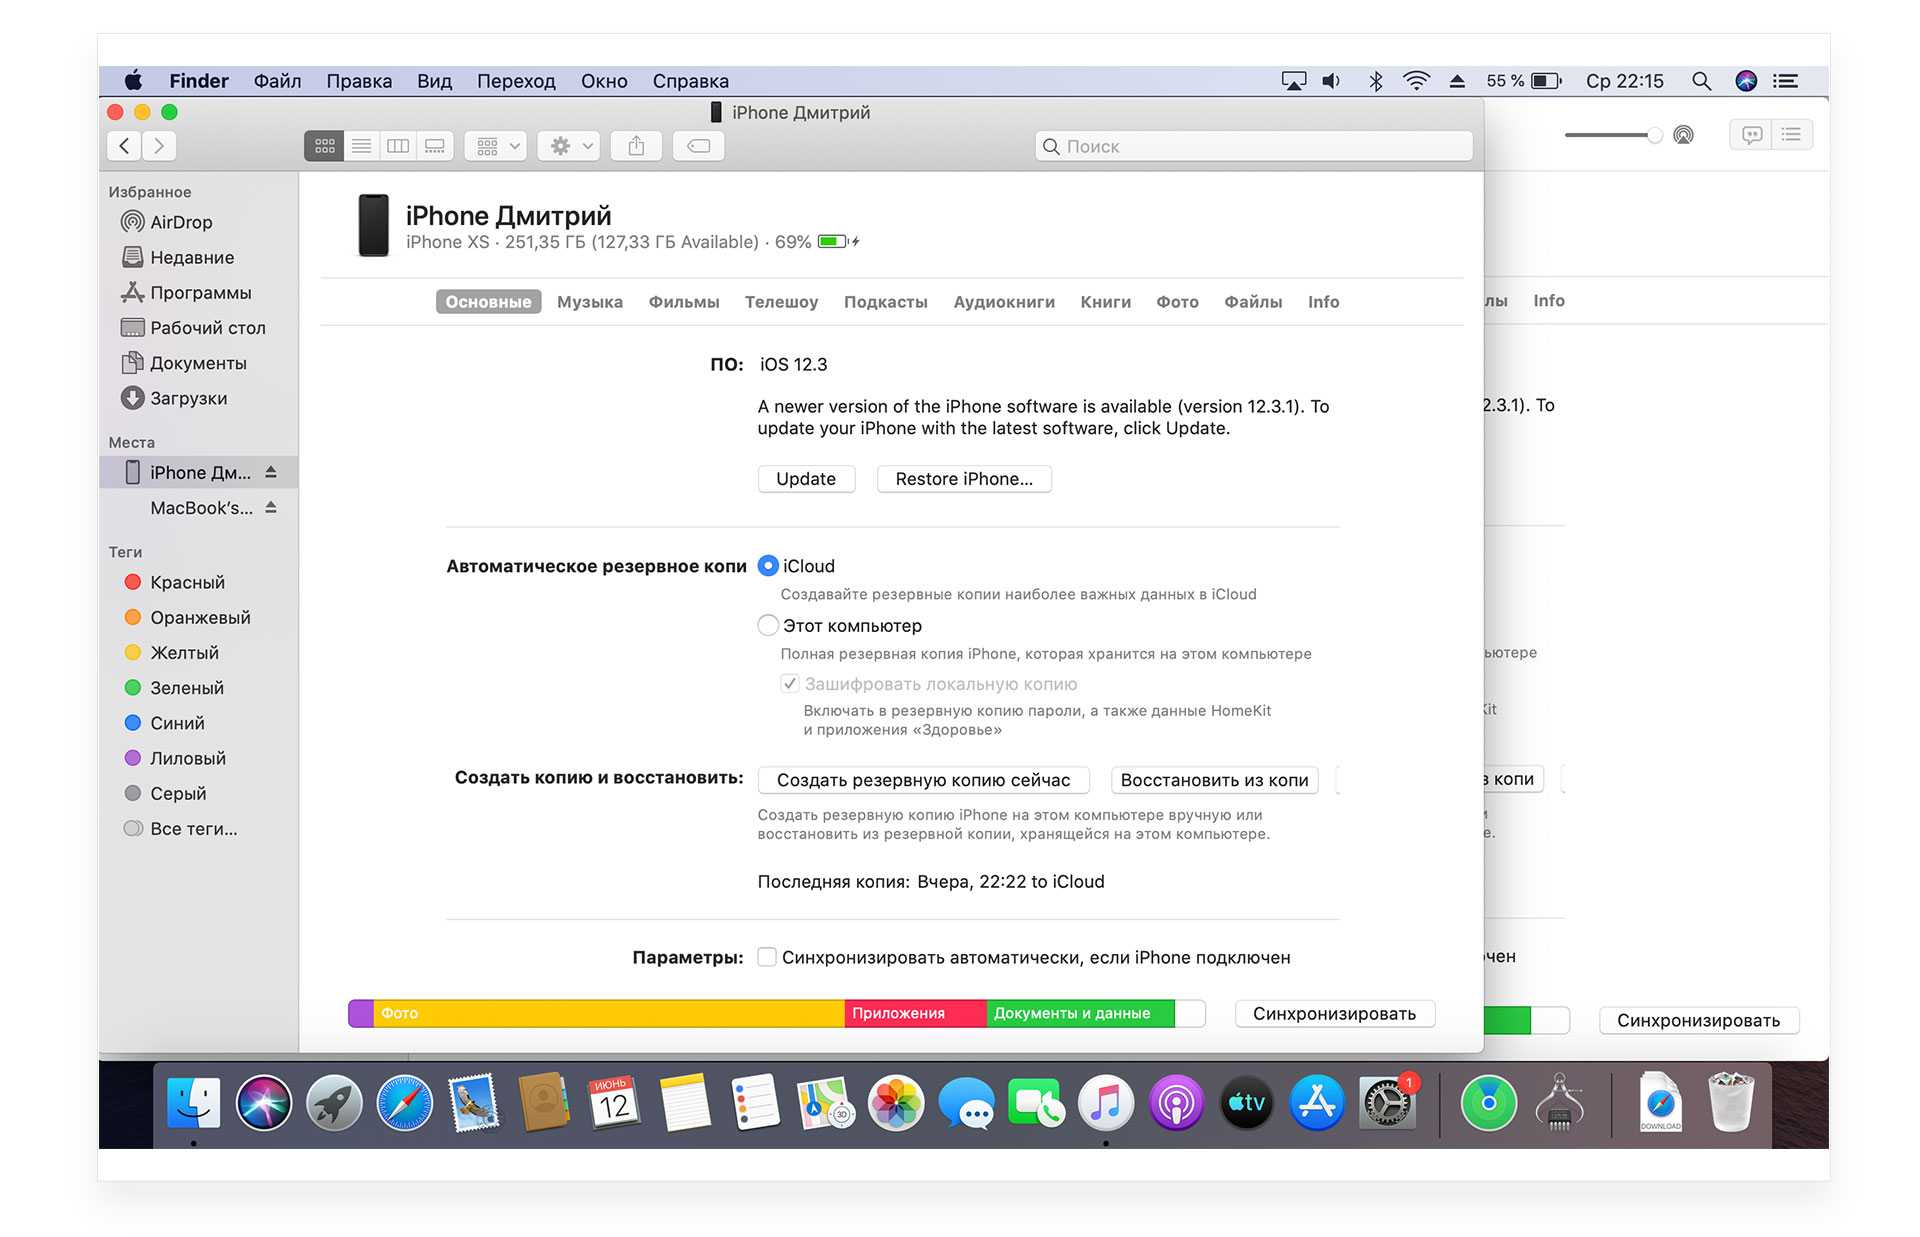
Task: Switch to the Аудиокниги tab
Action: coord(1004,302)
